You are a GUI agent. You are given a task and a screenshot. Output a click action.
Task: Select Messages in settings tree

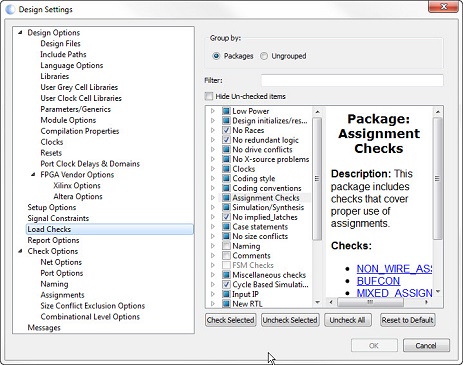44,328
